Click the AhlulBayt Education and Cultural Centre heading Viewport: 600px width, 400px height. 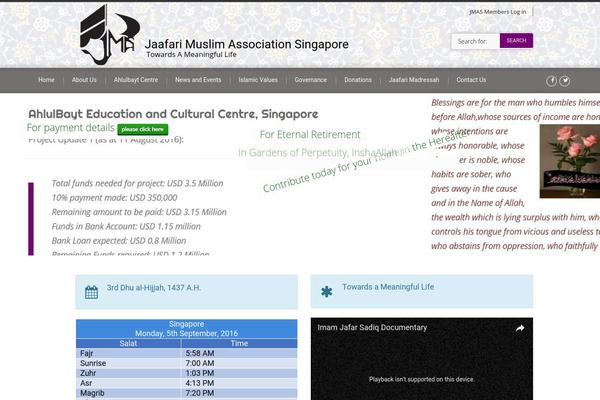coord(173,114)
